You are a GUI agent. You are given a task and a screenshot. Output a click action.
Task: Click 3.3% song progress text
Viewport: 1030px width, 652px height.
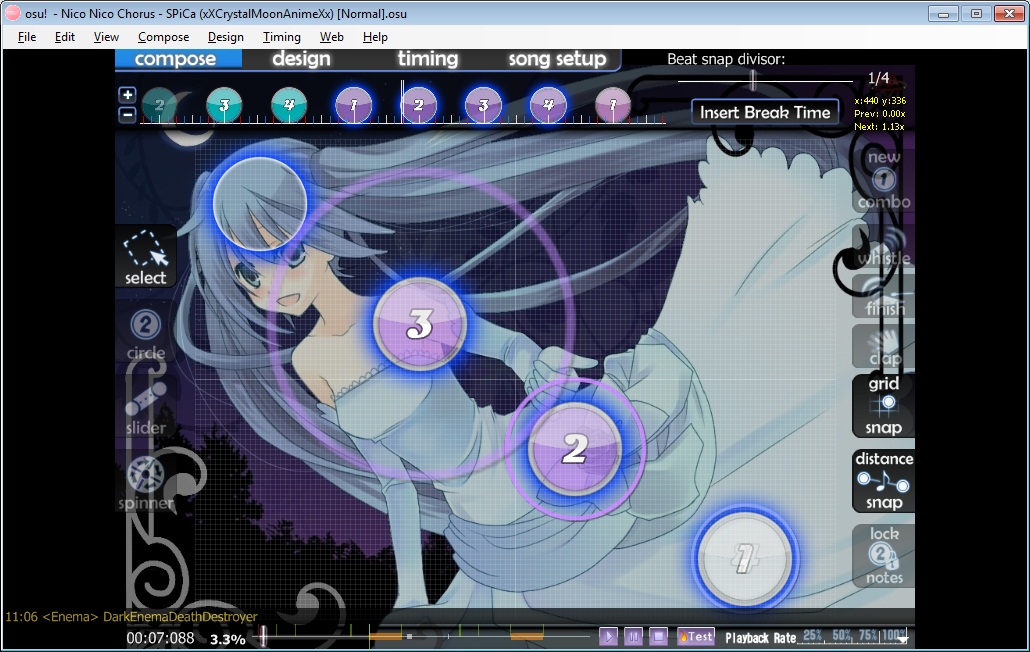click(227, 639)
